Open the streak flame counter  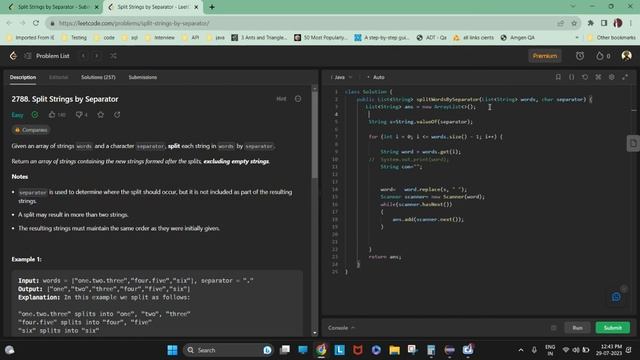click(x=603, y=56)
